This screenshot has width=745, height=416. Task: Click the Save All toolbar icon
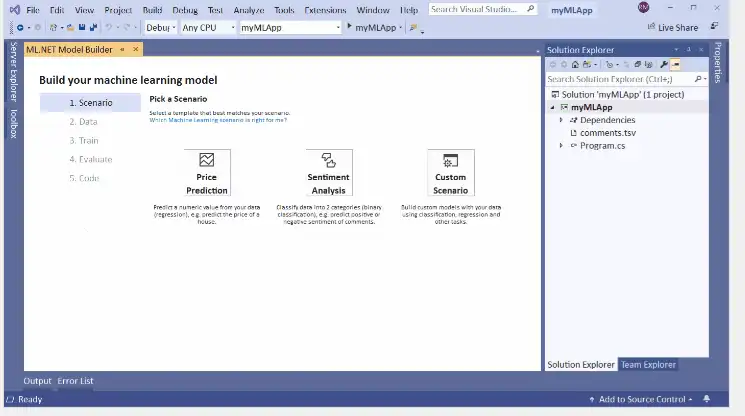[x=93, y=28]
